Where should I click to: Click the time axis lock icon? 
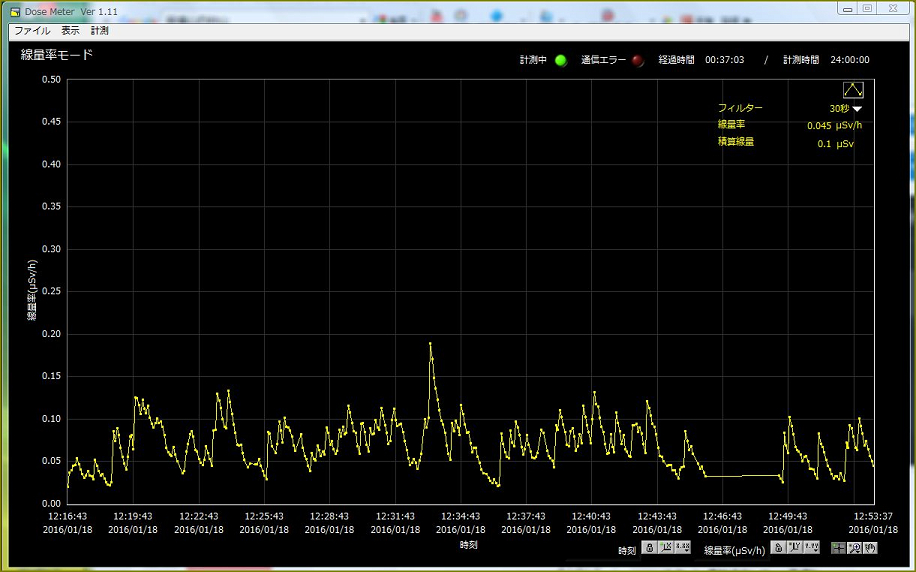(649, 548)
